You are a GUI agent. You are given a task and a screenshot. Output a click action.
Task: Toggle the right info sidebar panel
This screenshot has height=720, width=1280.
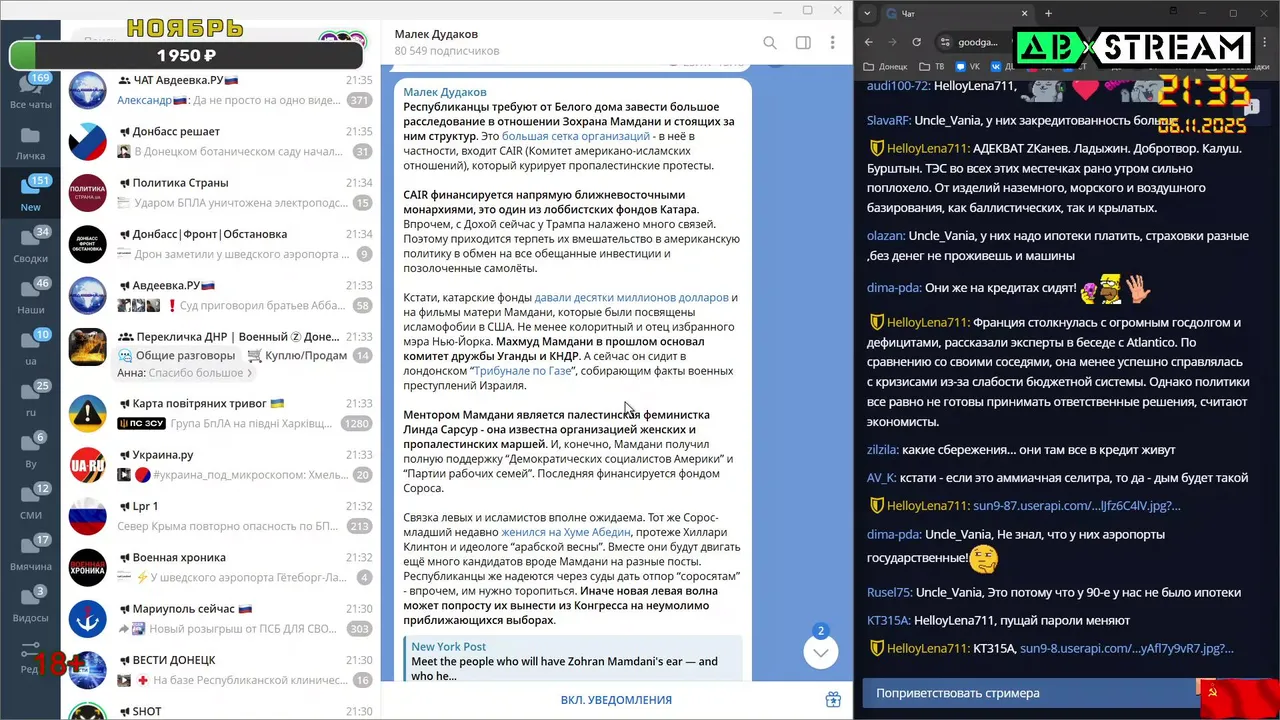point(802,43)
